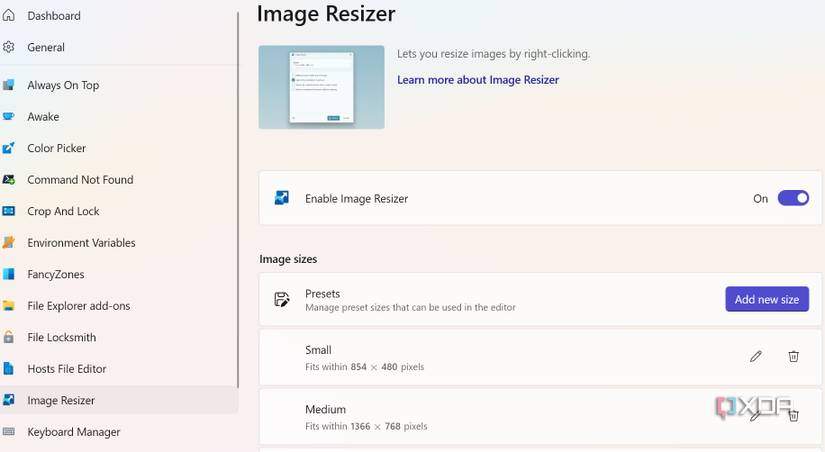The width and height of the screenshot is (825, 452).
Task: Select the Crop And Lock label
Action: pos(63,212)
